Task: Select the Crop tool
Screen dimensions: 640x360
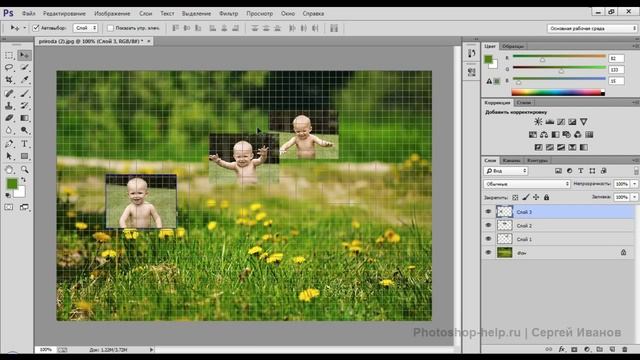Action: coord(9,80)
